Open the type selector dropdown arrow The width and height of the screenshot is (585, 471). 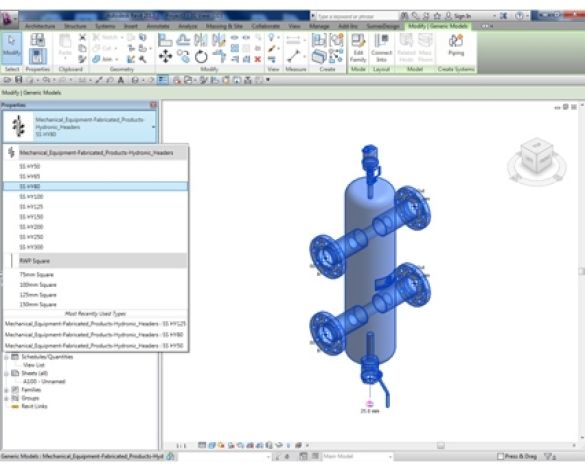point(153,127)
